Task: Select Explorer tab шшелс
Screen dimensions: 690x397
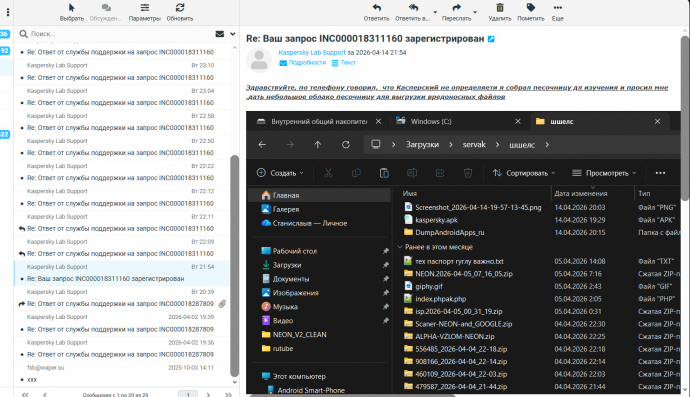Action: [599, 121]
